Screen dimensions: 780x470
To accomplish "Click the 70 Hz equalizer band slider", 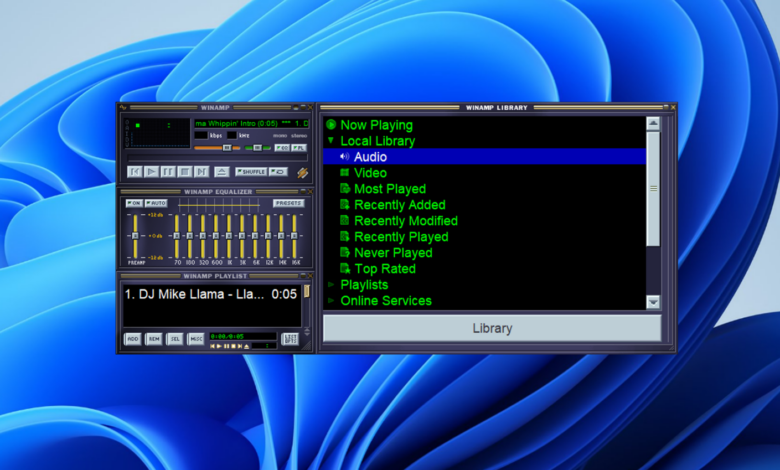I will click(177, 236).
